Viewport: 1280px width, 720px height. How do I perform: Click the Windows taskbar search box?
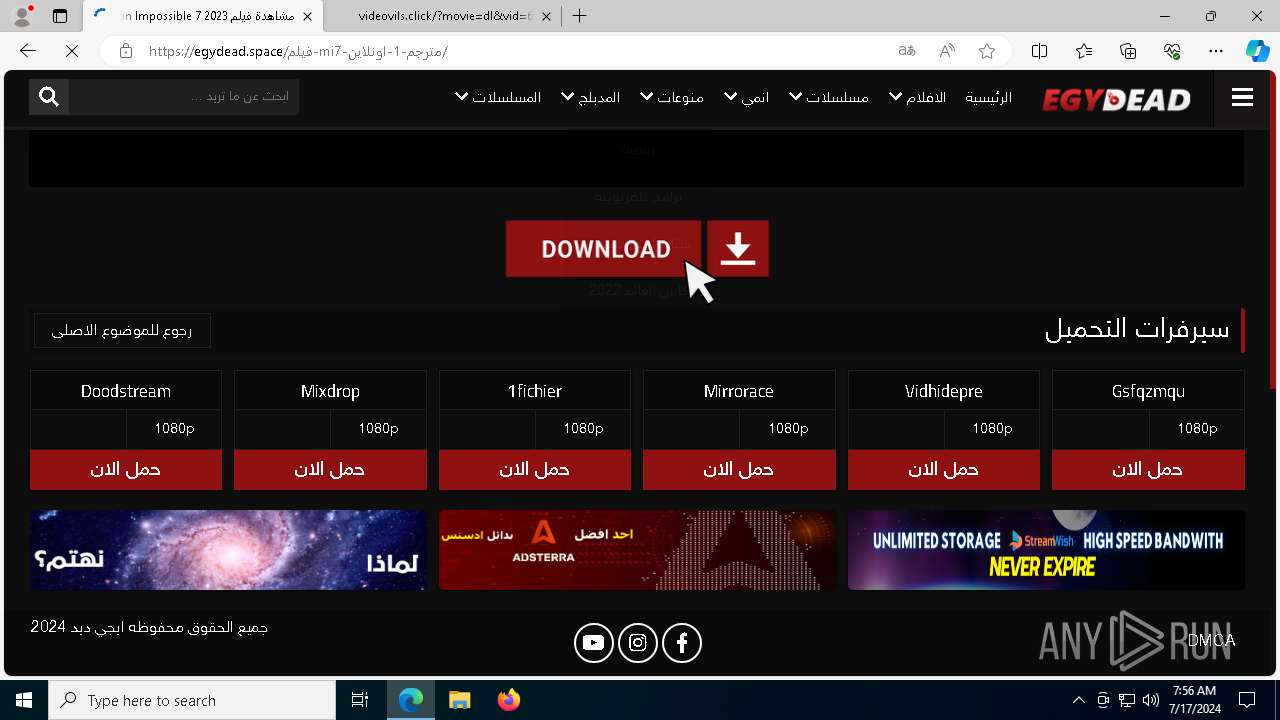click(x=192, y=700)
